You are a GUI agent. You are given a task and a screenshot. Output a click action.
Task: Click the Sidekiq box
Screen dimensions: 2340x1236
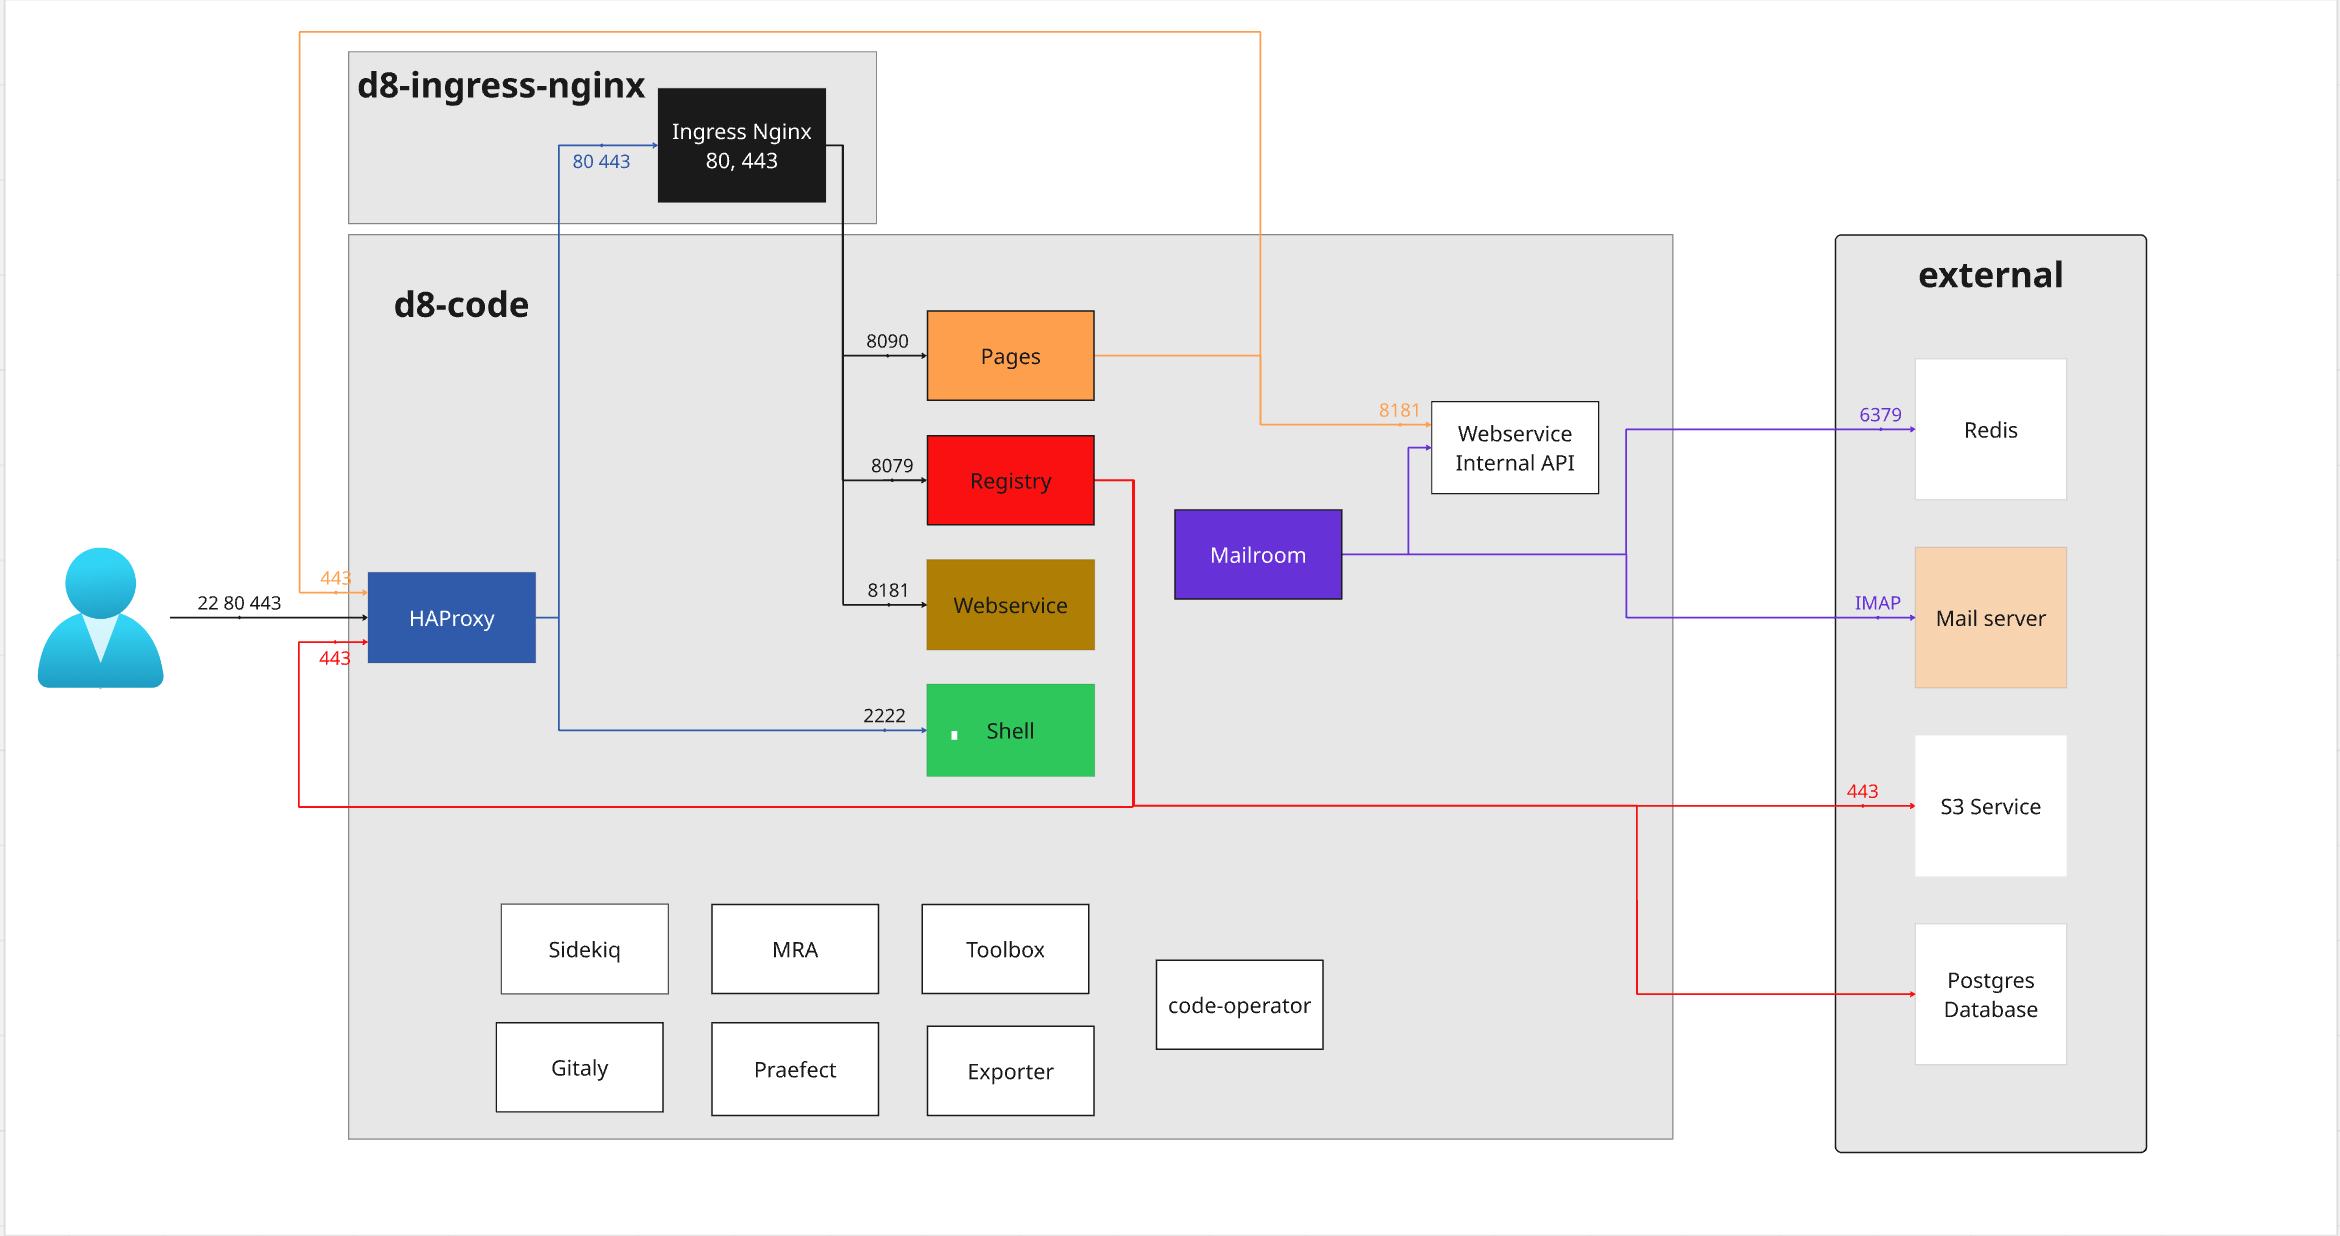coord(584,948)
